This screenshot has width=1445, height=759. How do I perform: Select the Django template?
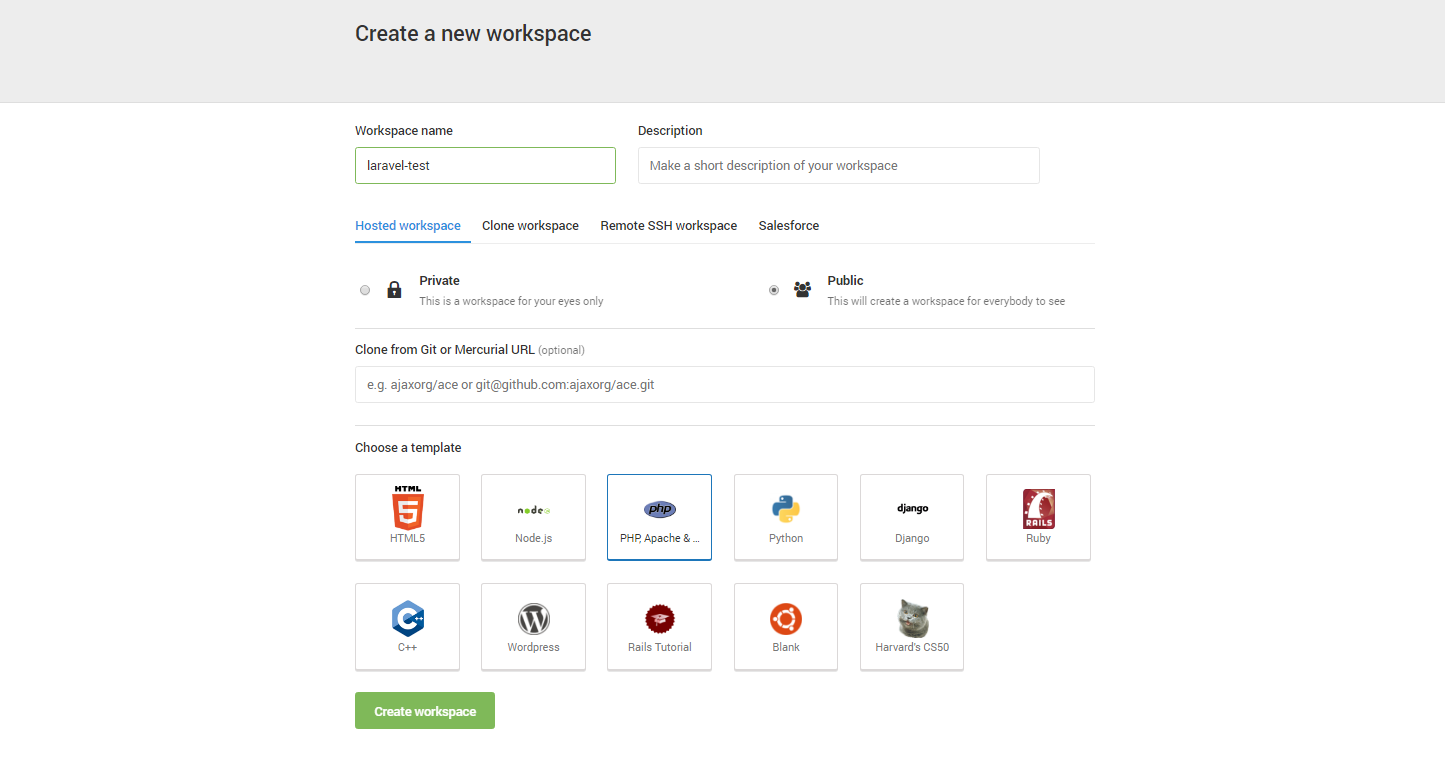click(x=911, y=516)
